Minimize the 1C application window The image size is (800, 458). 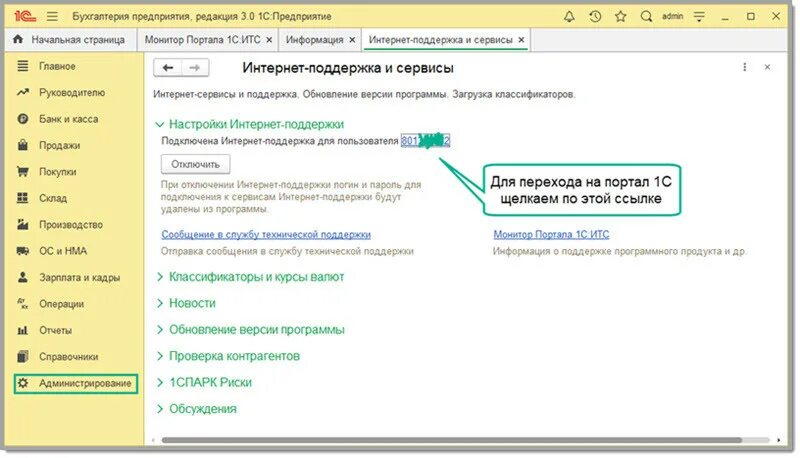pos(725,17)
